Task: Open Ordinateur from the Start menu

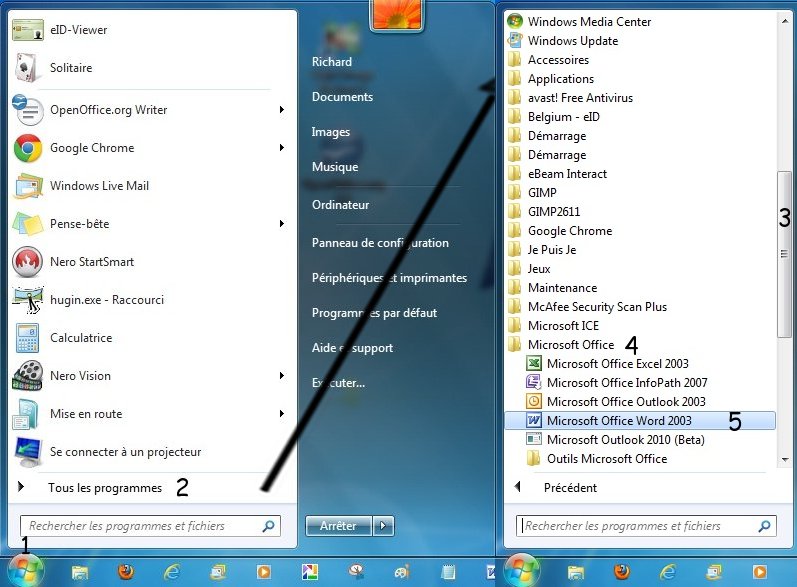Action: pyautogui.click(x=341, y=205)
